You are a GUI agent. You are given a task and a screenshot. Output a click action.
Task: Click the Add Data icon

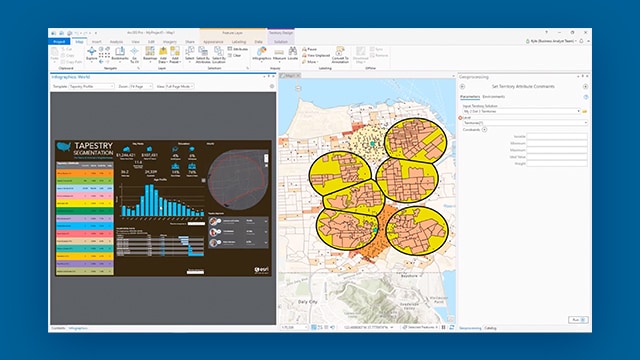(x=162, y=54)
